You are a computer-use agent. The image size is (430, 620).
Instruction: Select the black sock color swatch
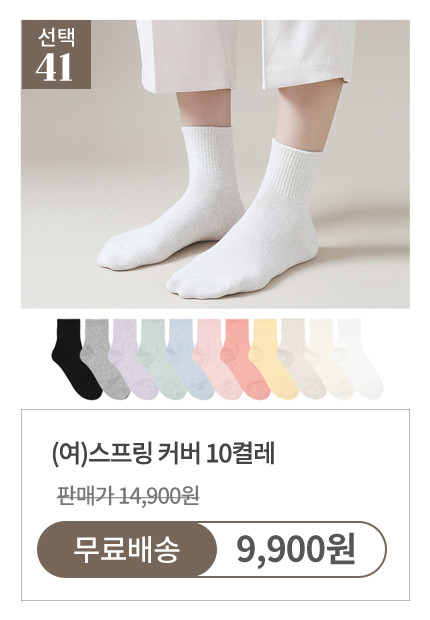pyautogui.click(x=75, y=359)
